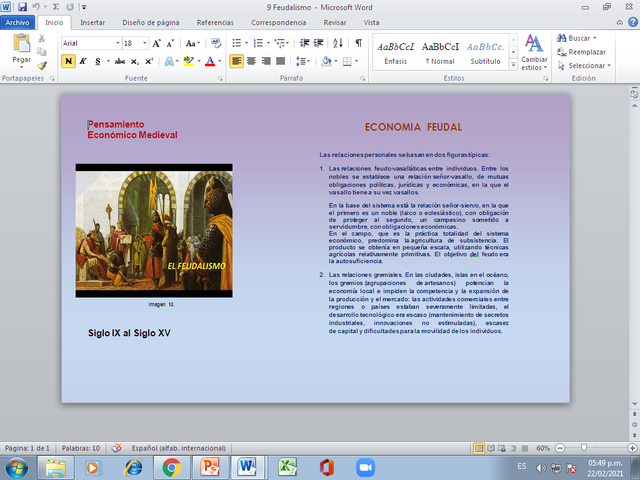
Task: Justify the paragraph text
Action: click(280, 61)
